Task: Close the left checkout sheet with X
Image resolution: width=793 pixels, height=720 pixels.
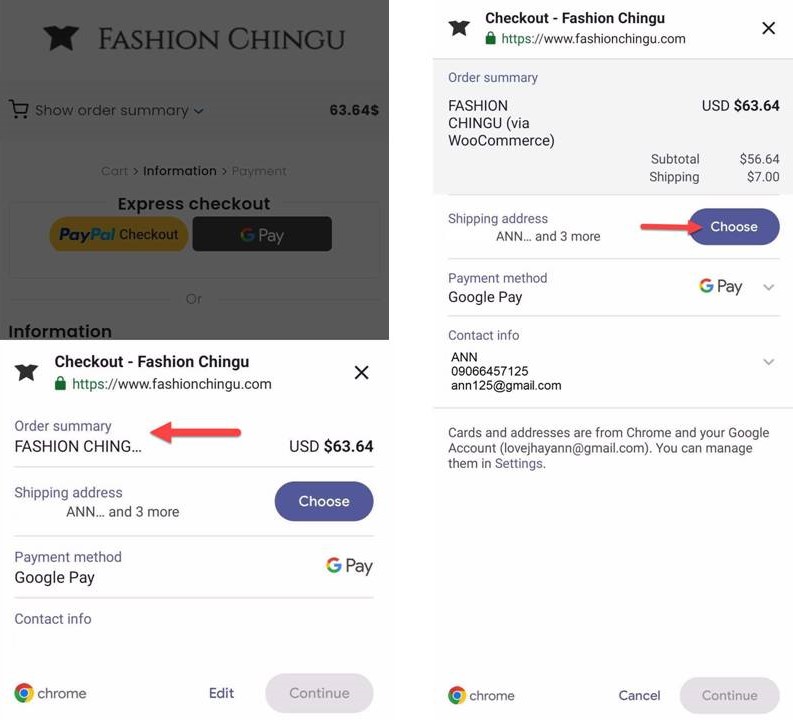Action: click(361, 373)
